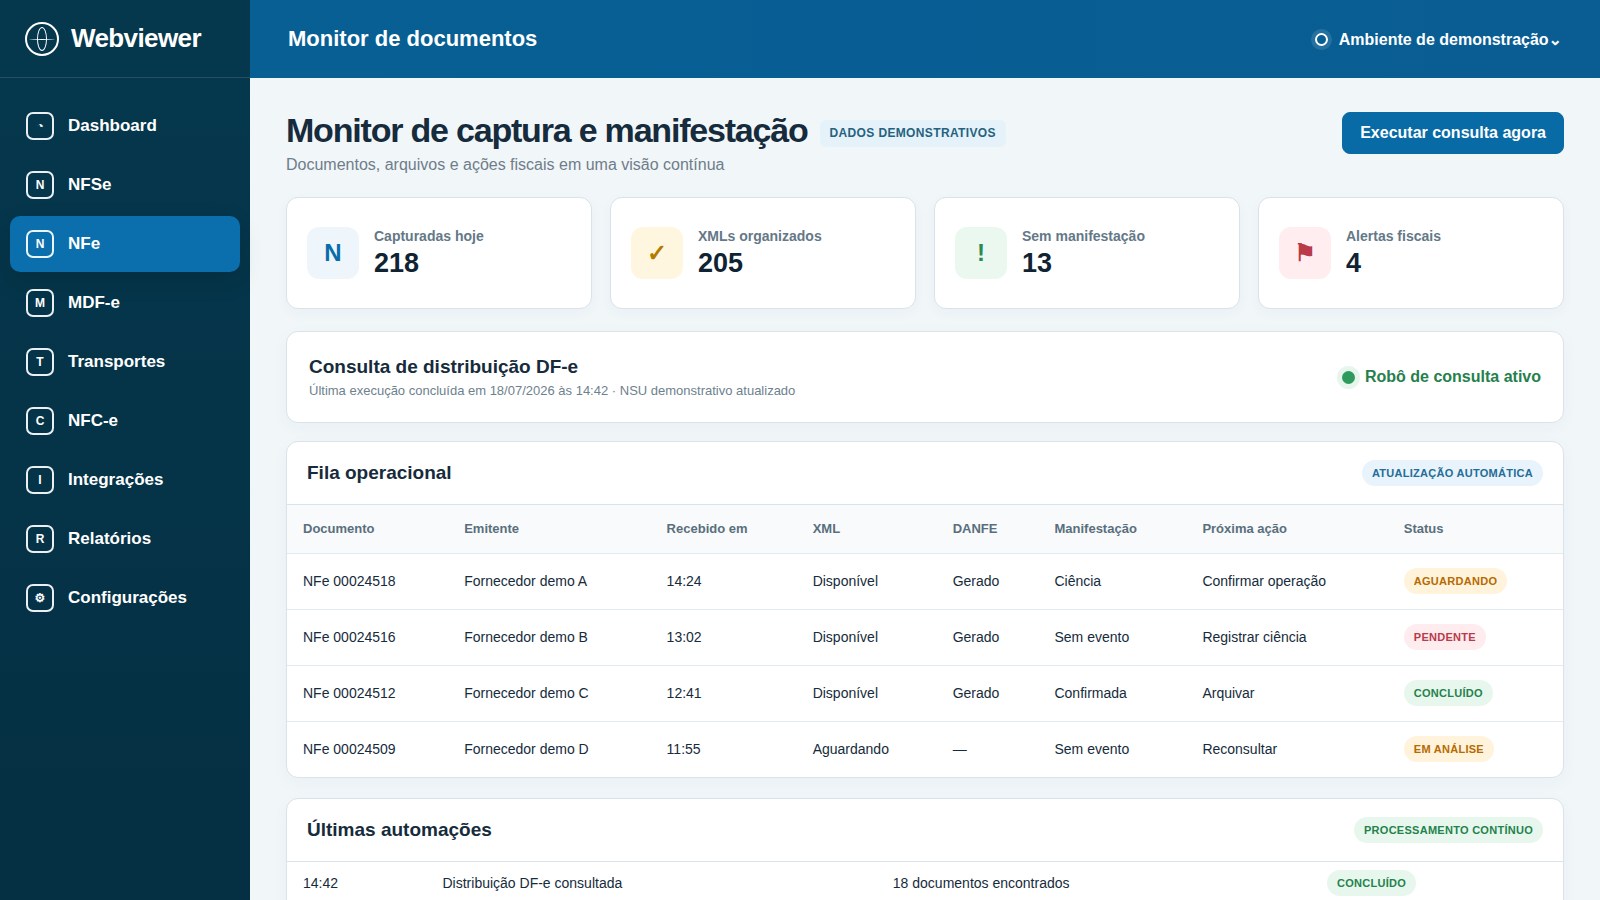Click the Manifestação column header
Viewport: 1600px width, 900px height.
tap(1095, 529)
